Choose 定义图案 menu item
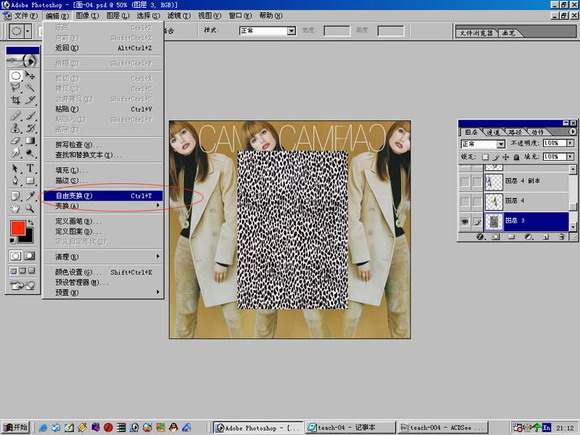Image resolution: width=580 pixels, height=435 pixels. [103, 232]
